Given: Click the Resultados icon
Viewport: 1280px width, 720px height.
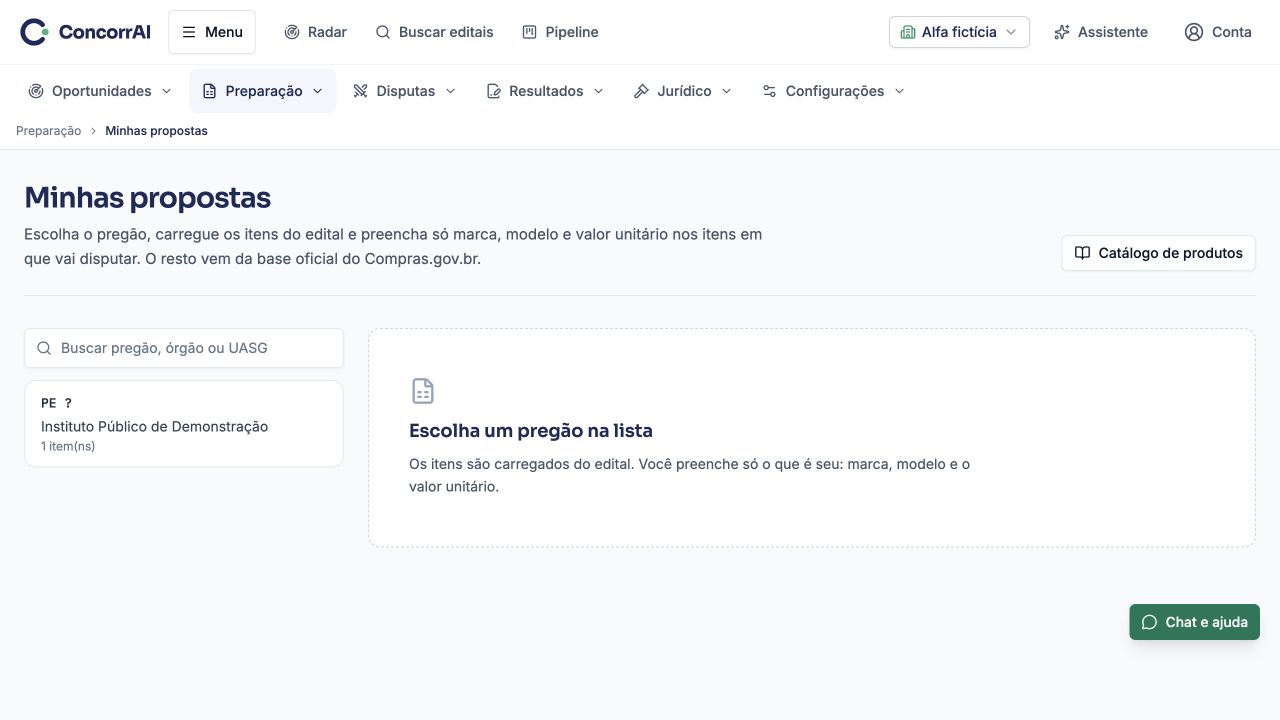Looking at the screenshot, I should click(x=493, y=91).
